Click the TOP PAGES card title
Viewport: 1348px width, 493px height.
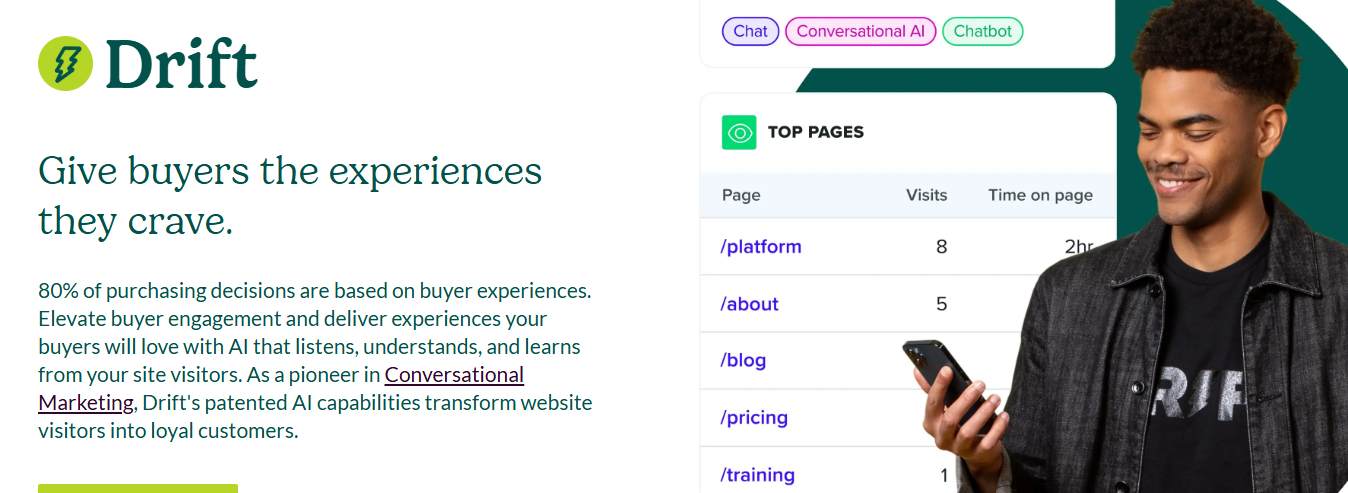pyautogui.click(x=815, y=132)
